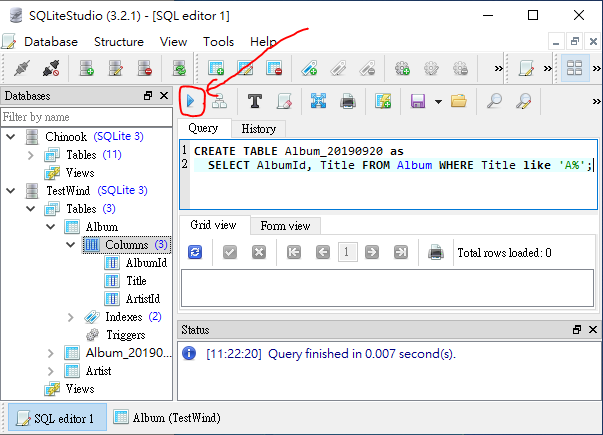Image resolution: width=603 pixels, height=435 pixels.
Task: Create a trigger gear icon
Action: click(x=402, y=69)
